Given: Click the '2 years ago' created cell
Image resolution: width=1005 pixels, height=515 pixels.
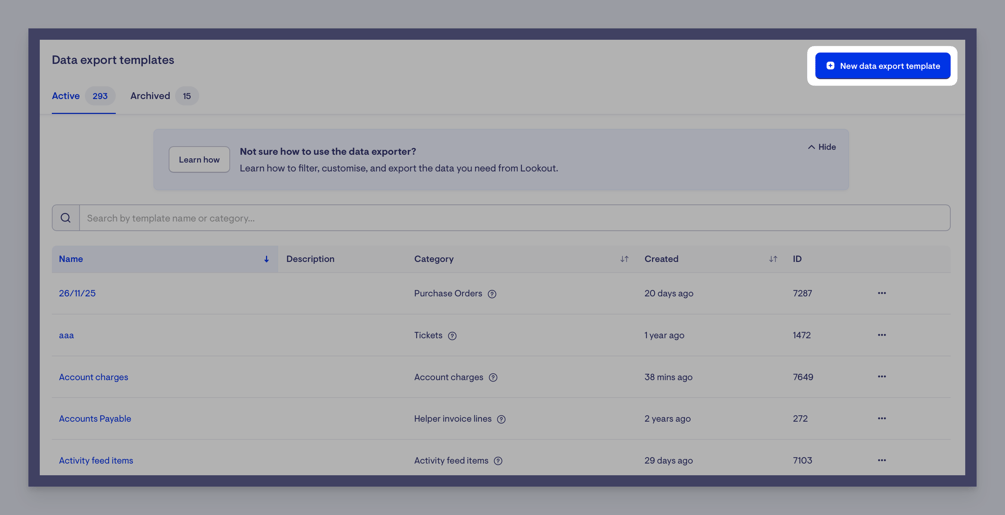Looking at the screenshot, I should [667, 419].
